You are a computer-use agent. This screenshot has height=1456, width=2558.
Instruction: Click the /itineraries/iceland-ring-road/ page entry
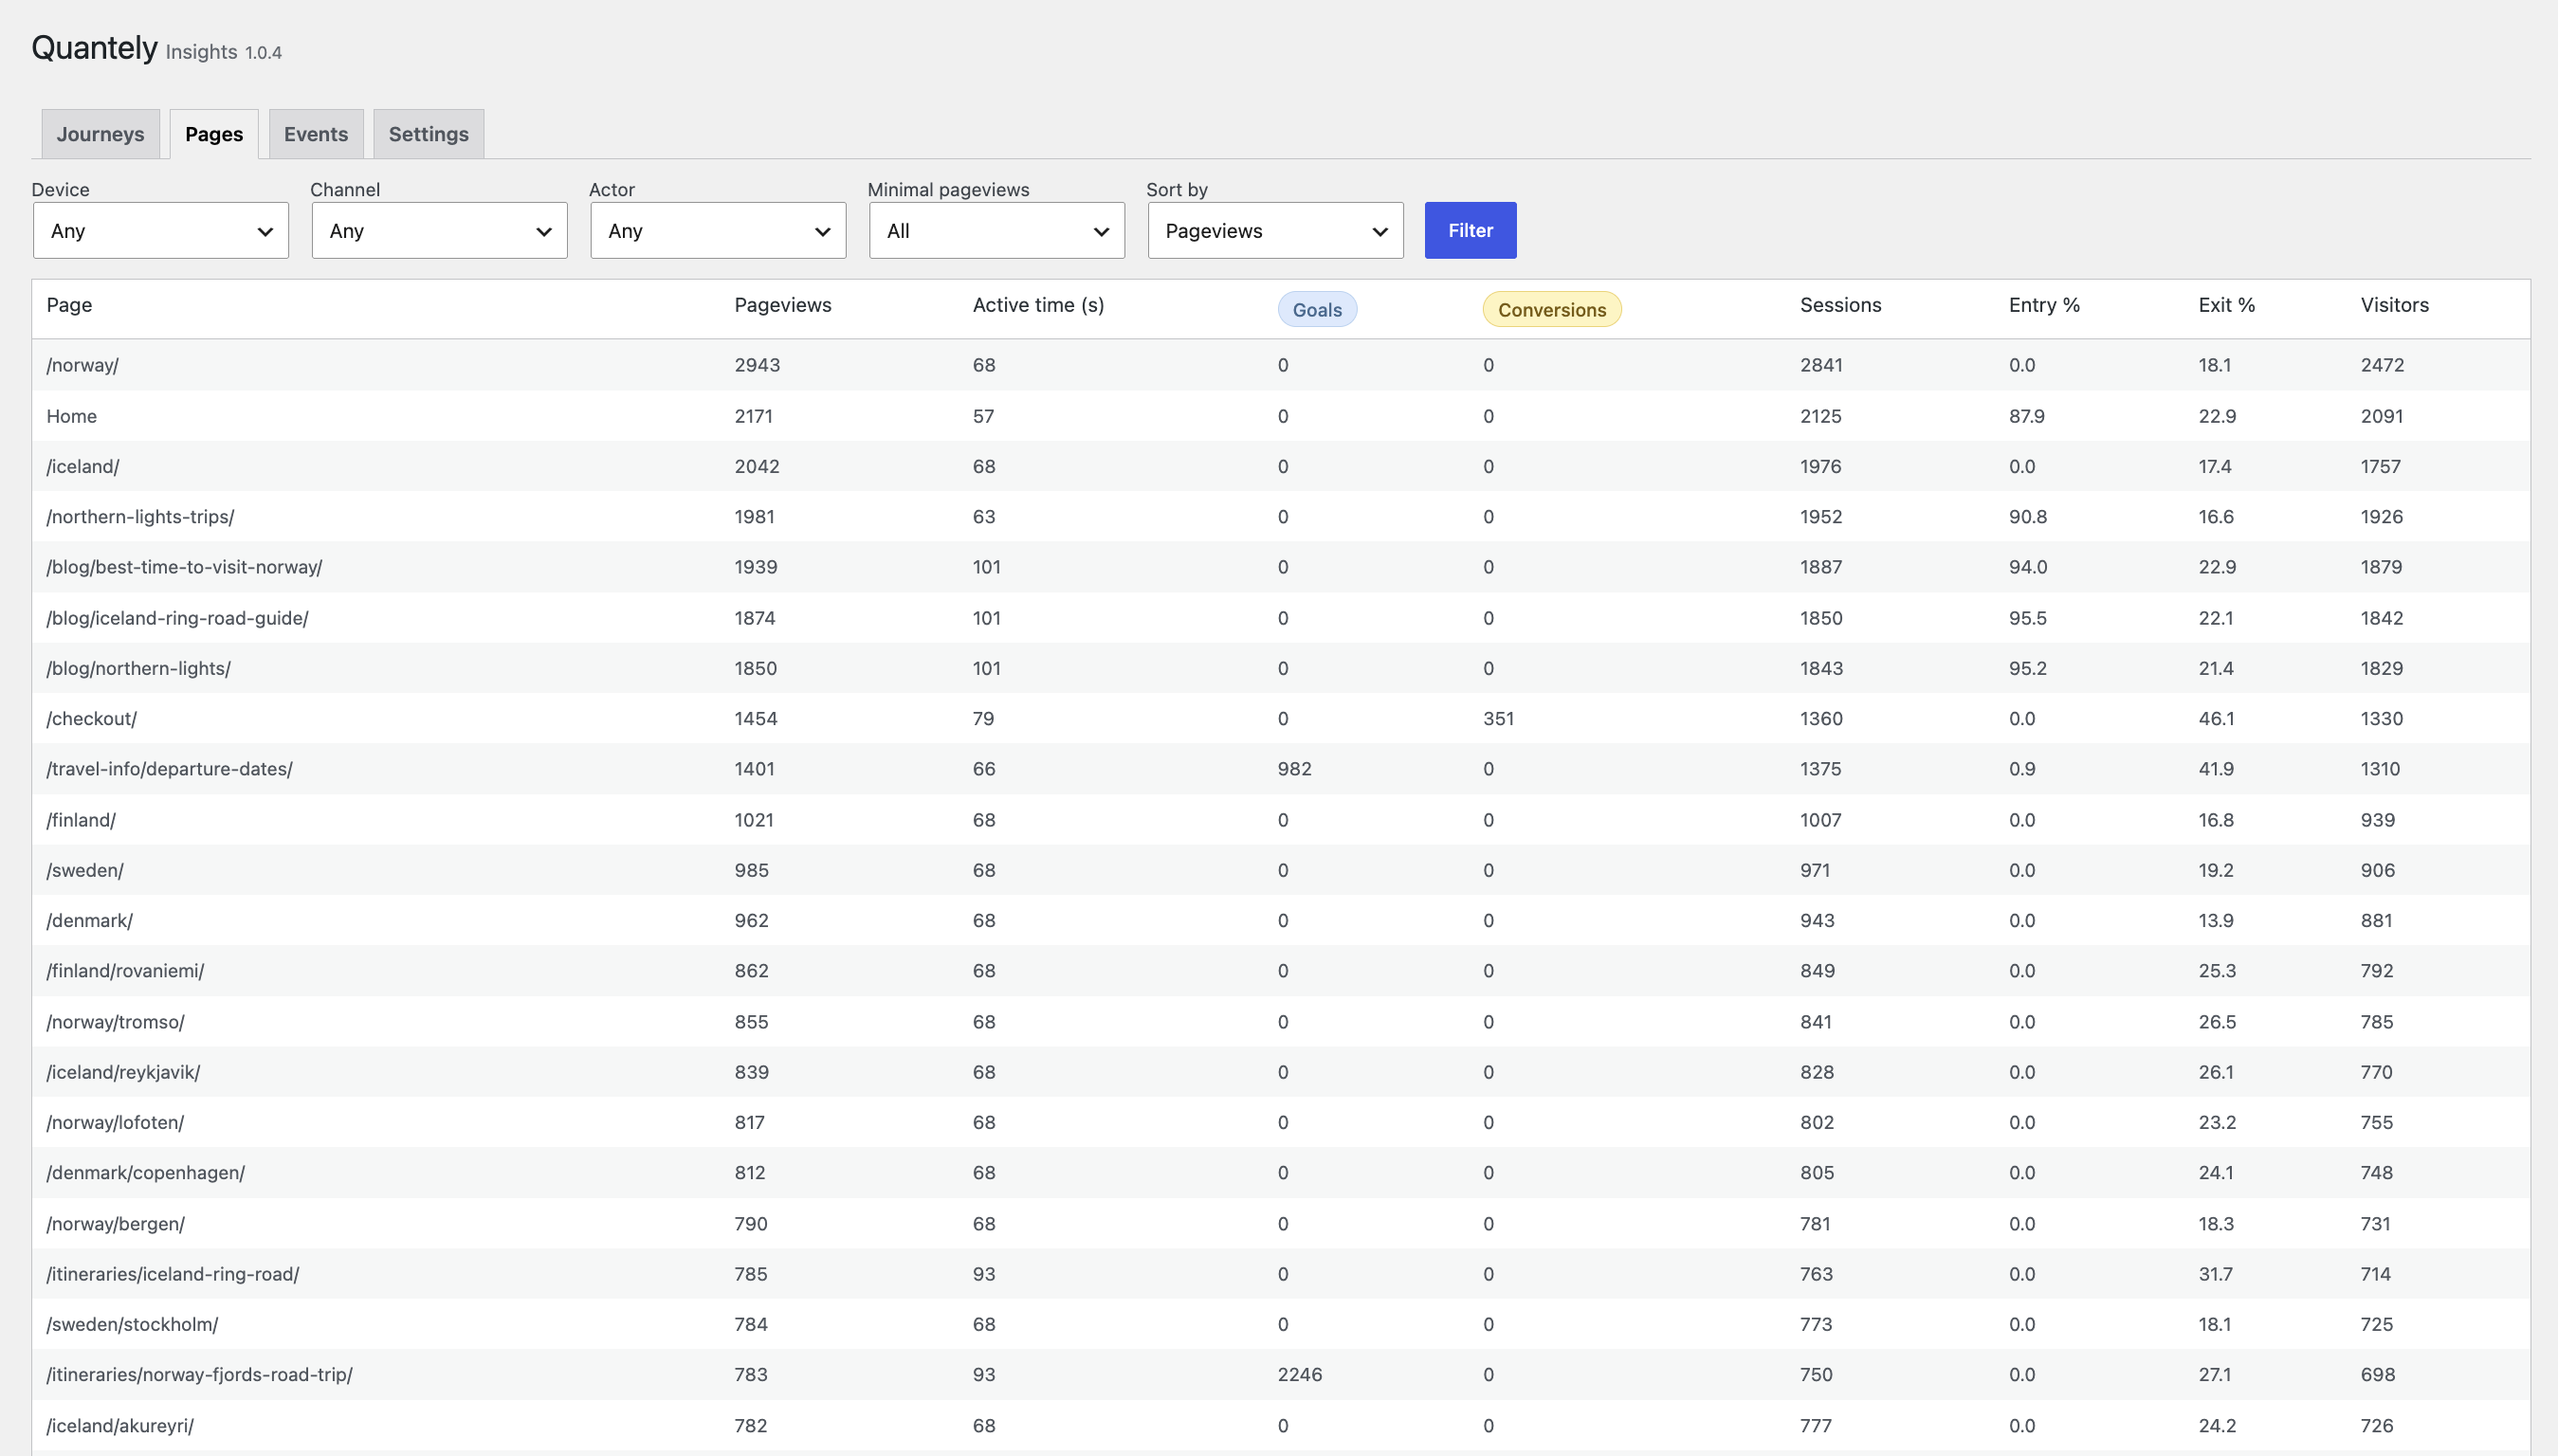pos(173,1274)
